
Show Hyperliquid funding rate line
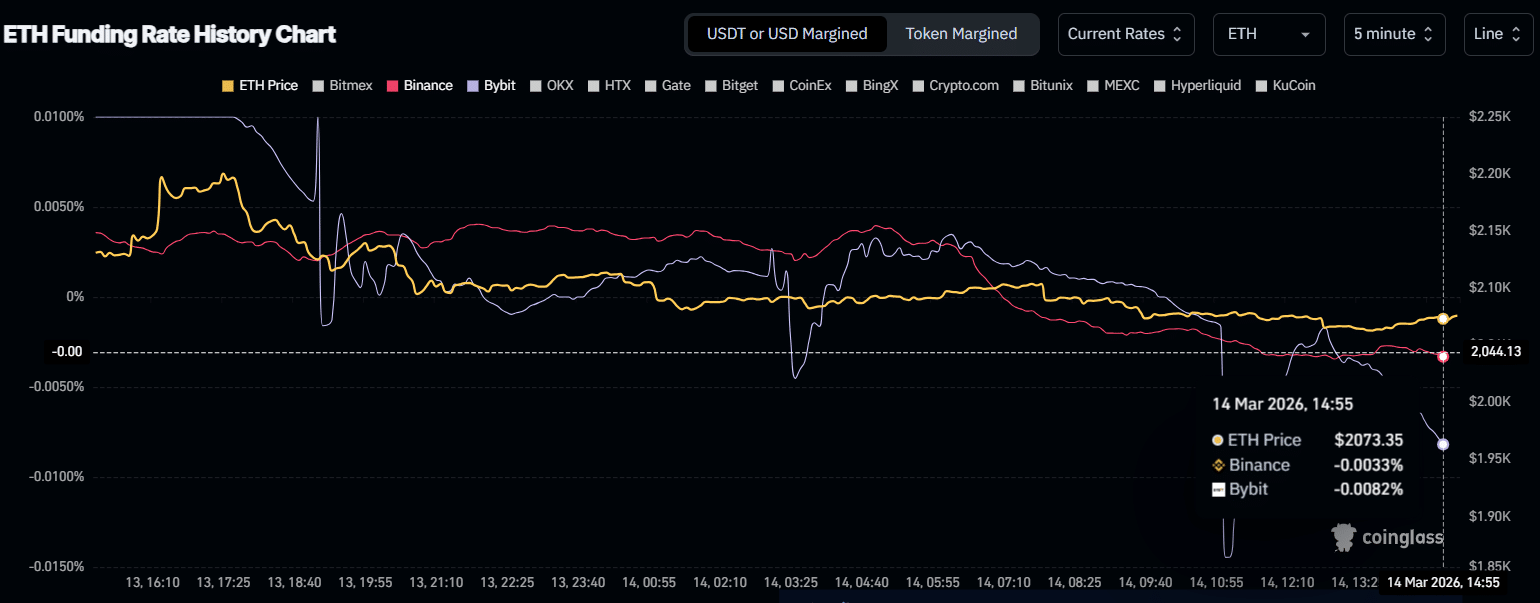(x=1197, y=86)
